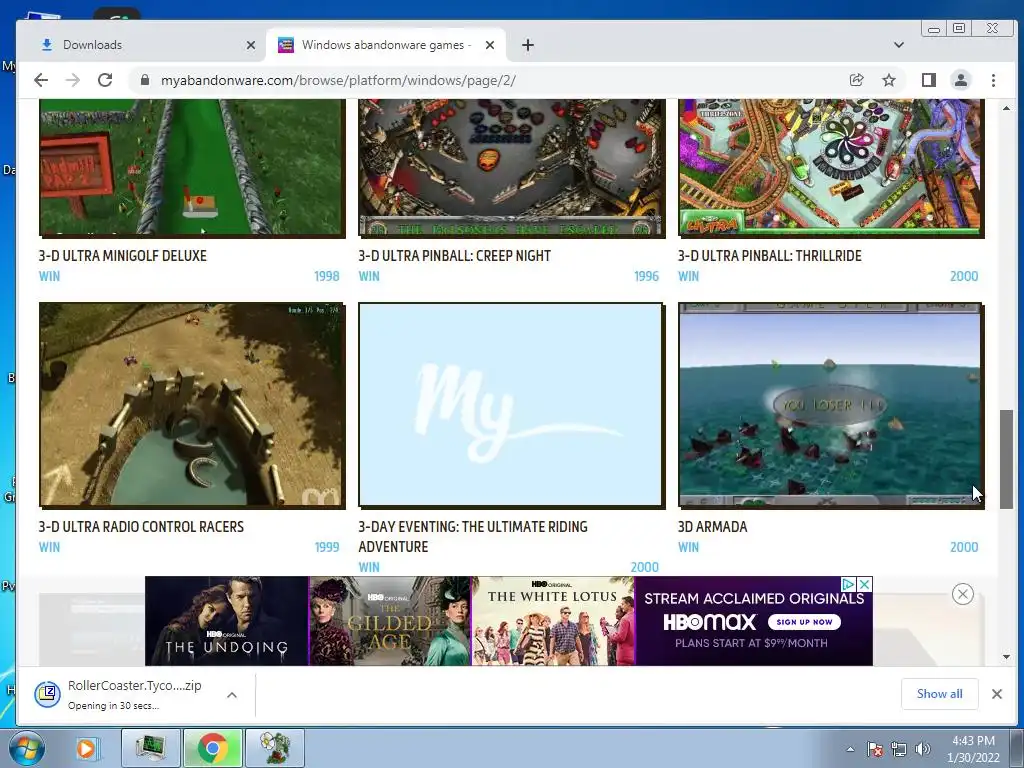Click 3-D Ultra Radio Control Racers title
1024x768 pixels.
pyautogui.click(x=141, y=527)
